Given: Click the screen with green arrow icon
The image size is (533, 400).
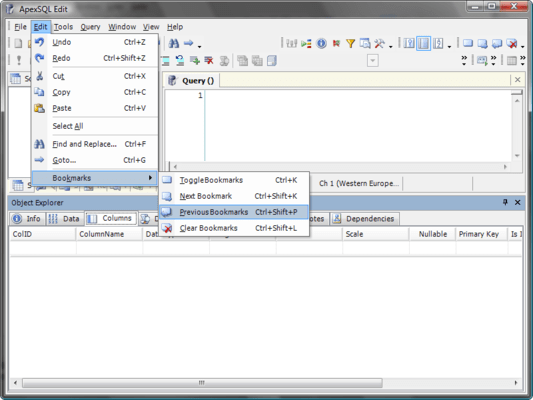Looking at the screenshot, I should pyautogui.click(x=482, y=60).
